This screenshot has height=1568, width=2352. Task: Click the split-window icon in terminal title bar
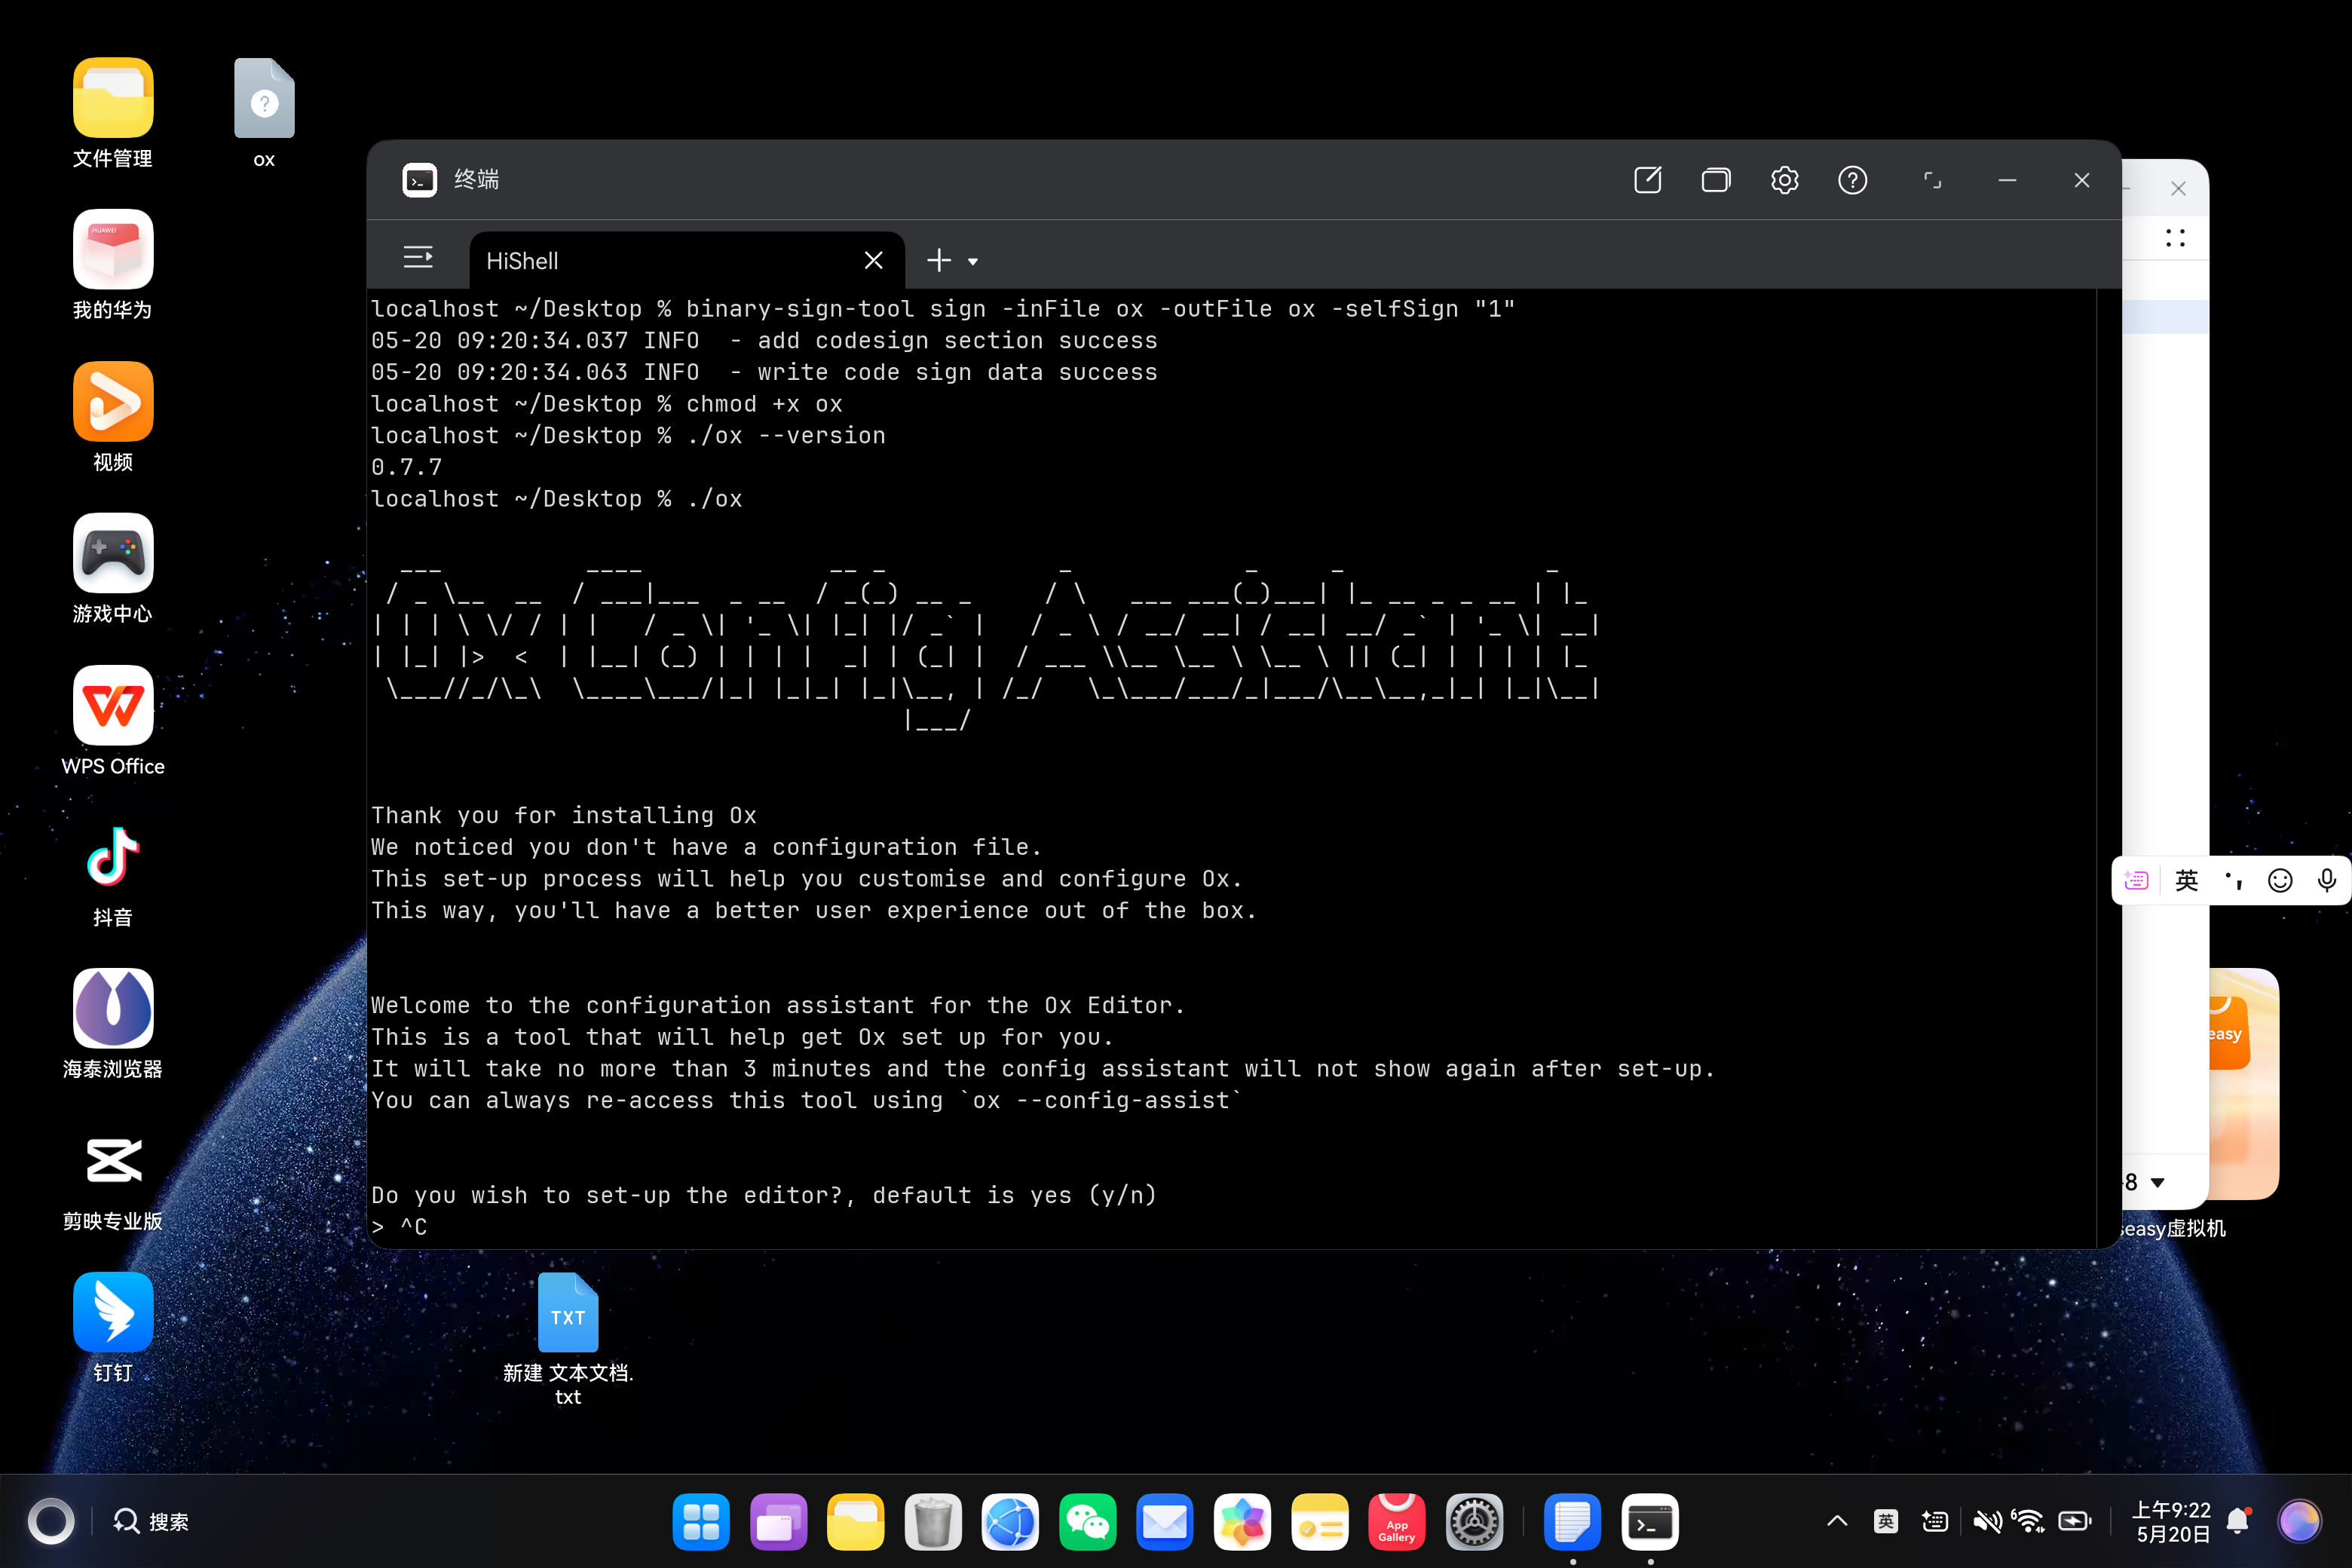(1716, 180)
